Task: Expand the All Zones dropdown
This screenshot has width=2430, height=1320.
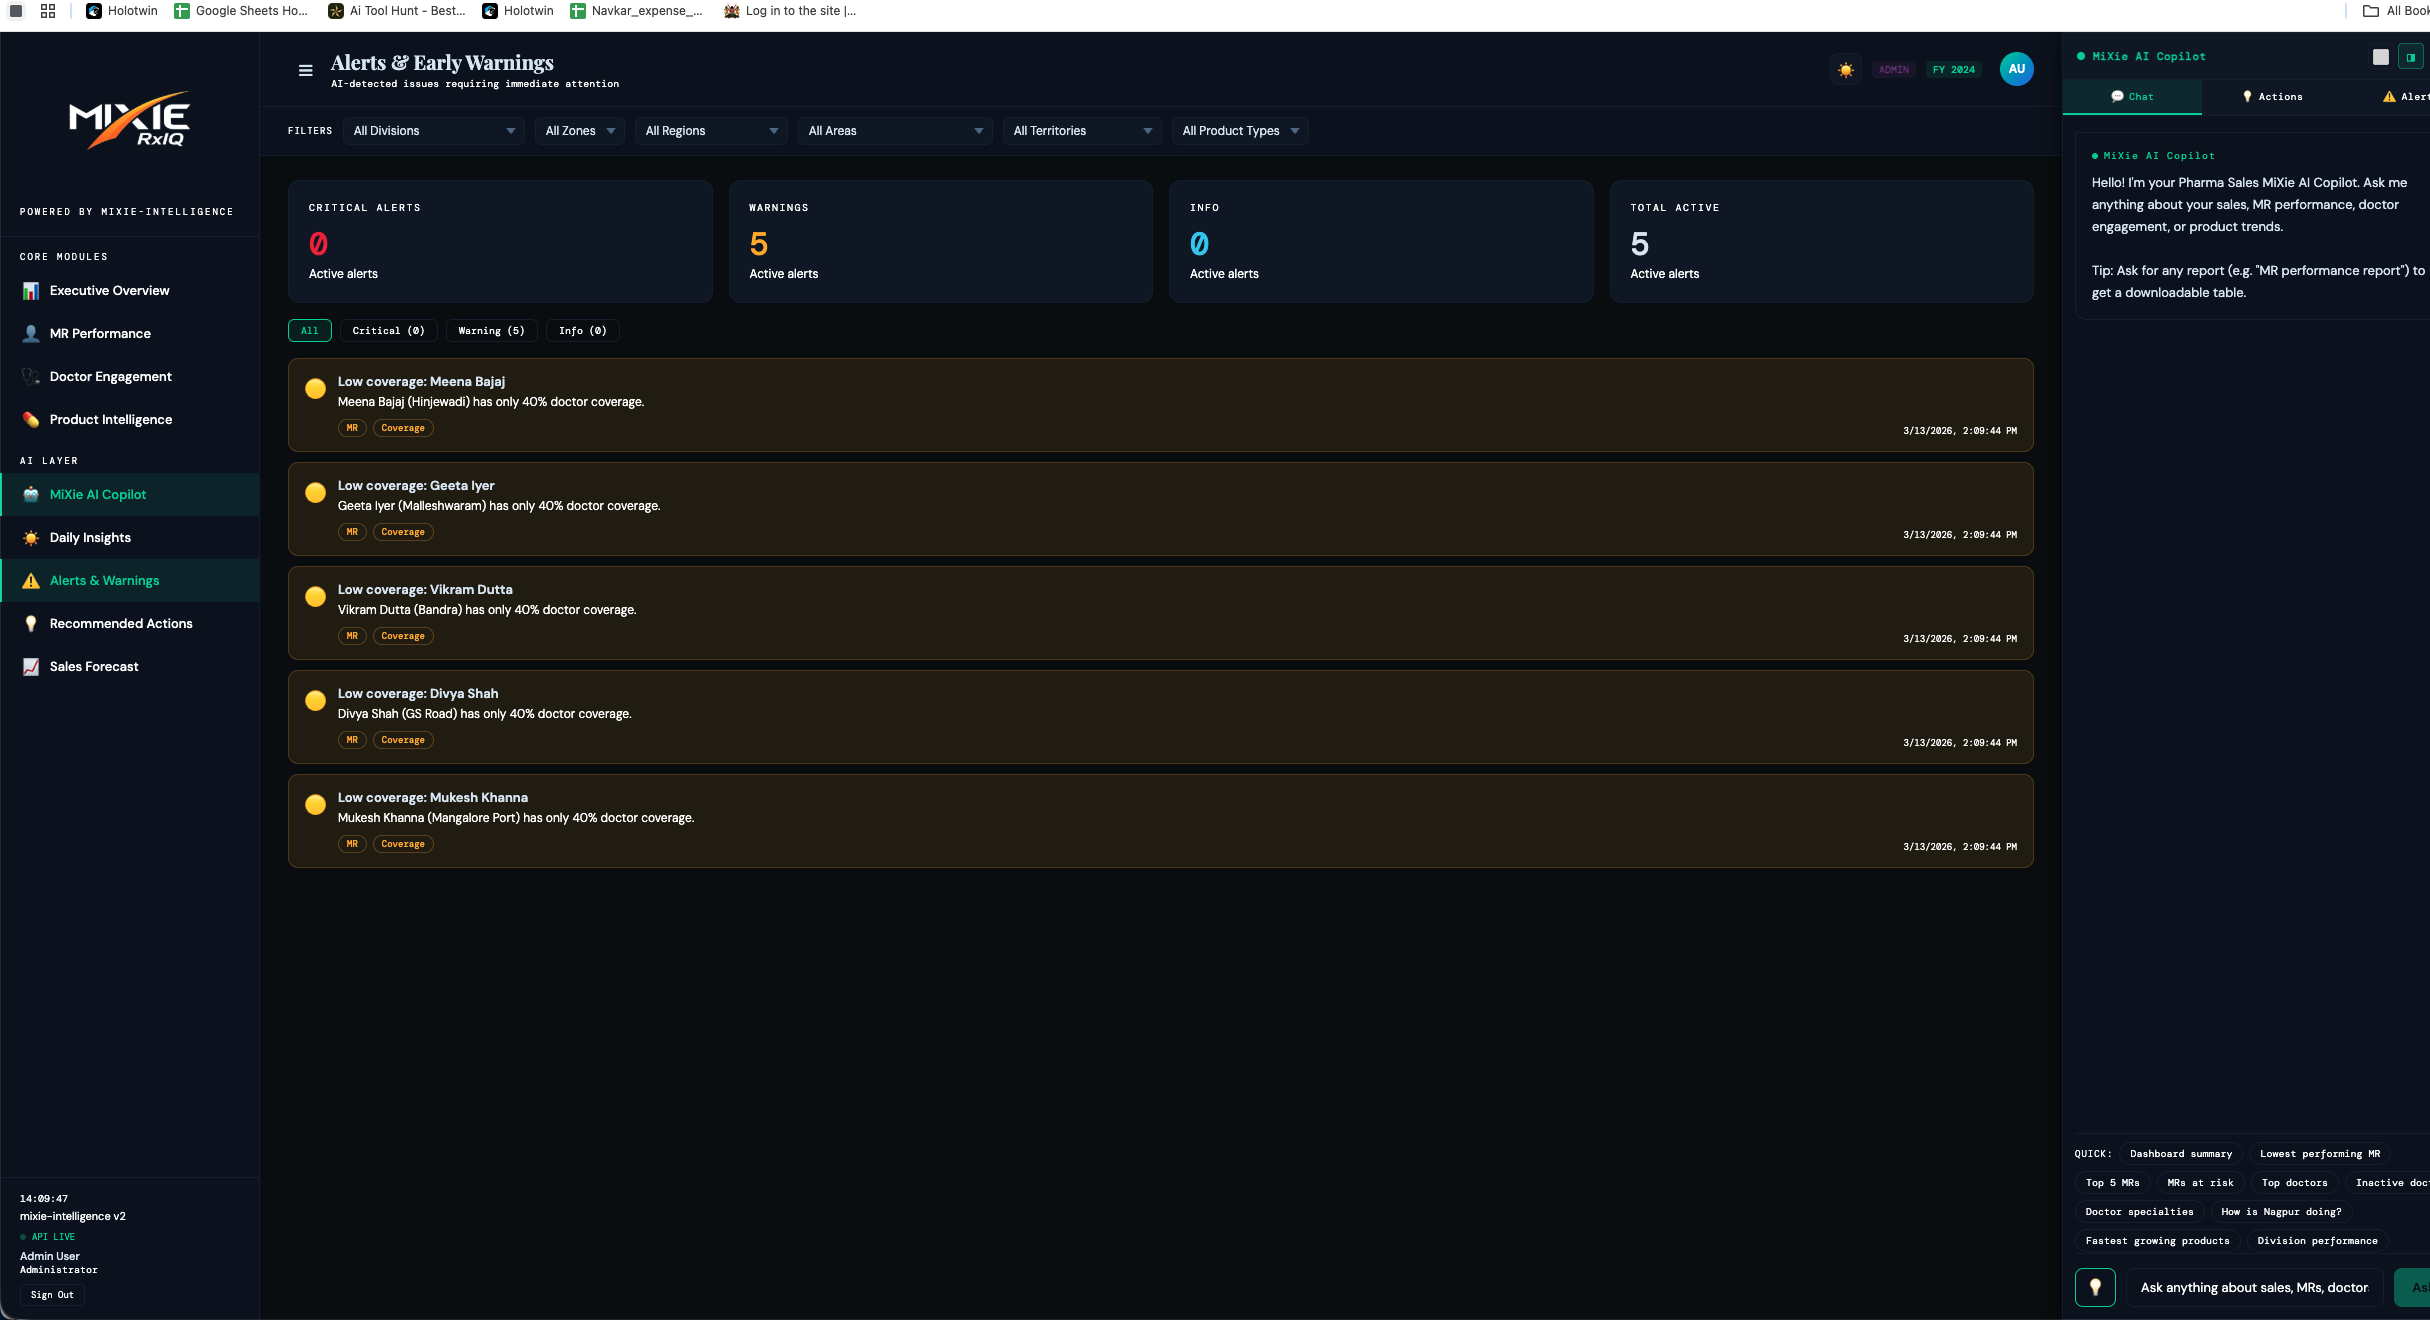Action: click(580, 130)
